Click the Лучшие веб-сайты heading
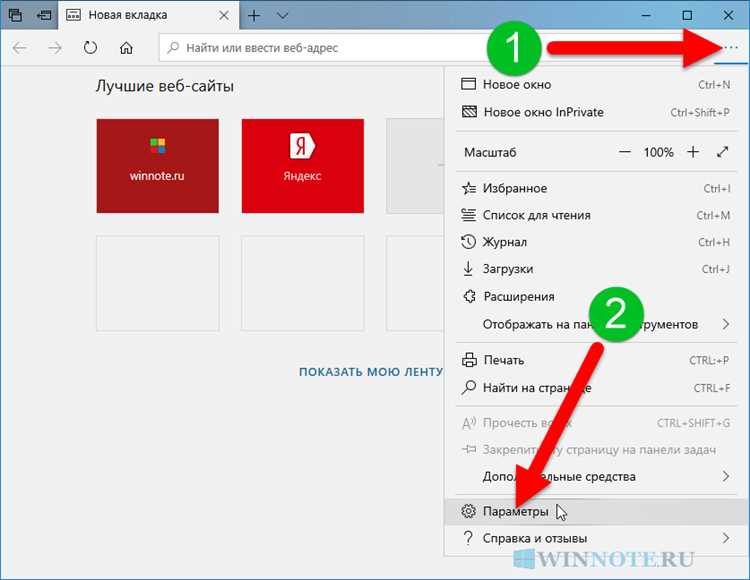The height and width of the screenshot is (580, 750). (165, 86)
